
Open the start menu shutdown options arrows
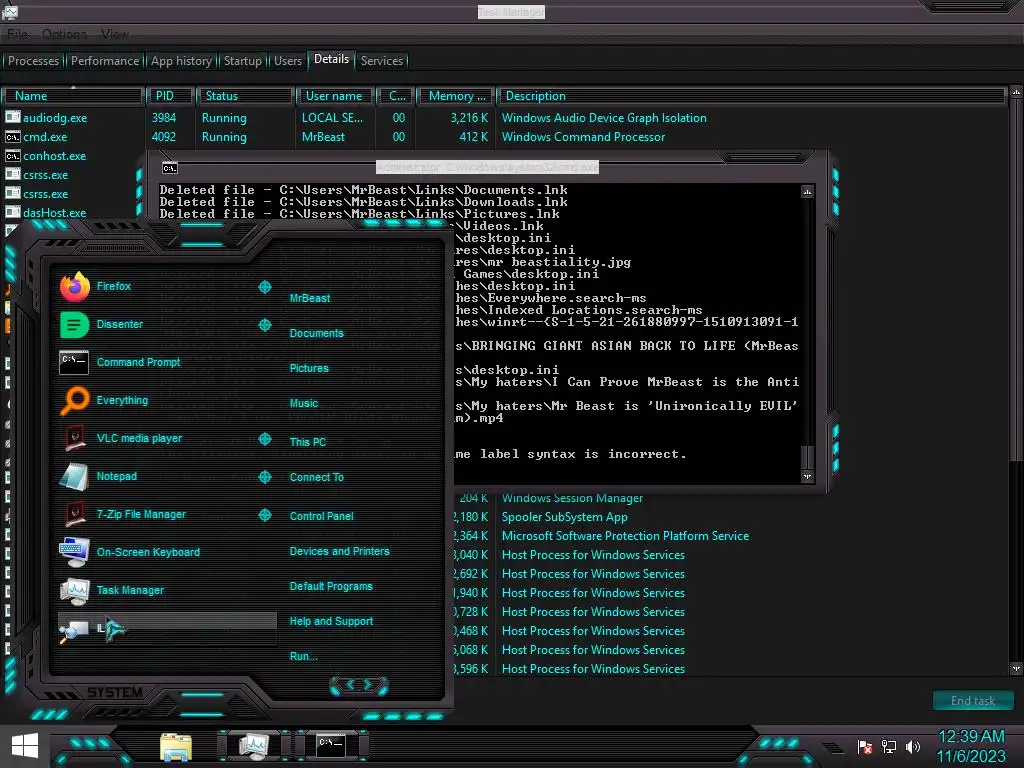click(x=359, y=685)
